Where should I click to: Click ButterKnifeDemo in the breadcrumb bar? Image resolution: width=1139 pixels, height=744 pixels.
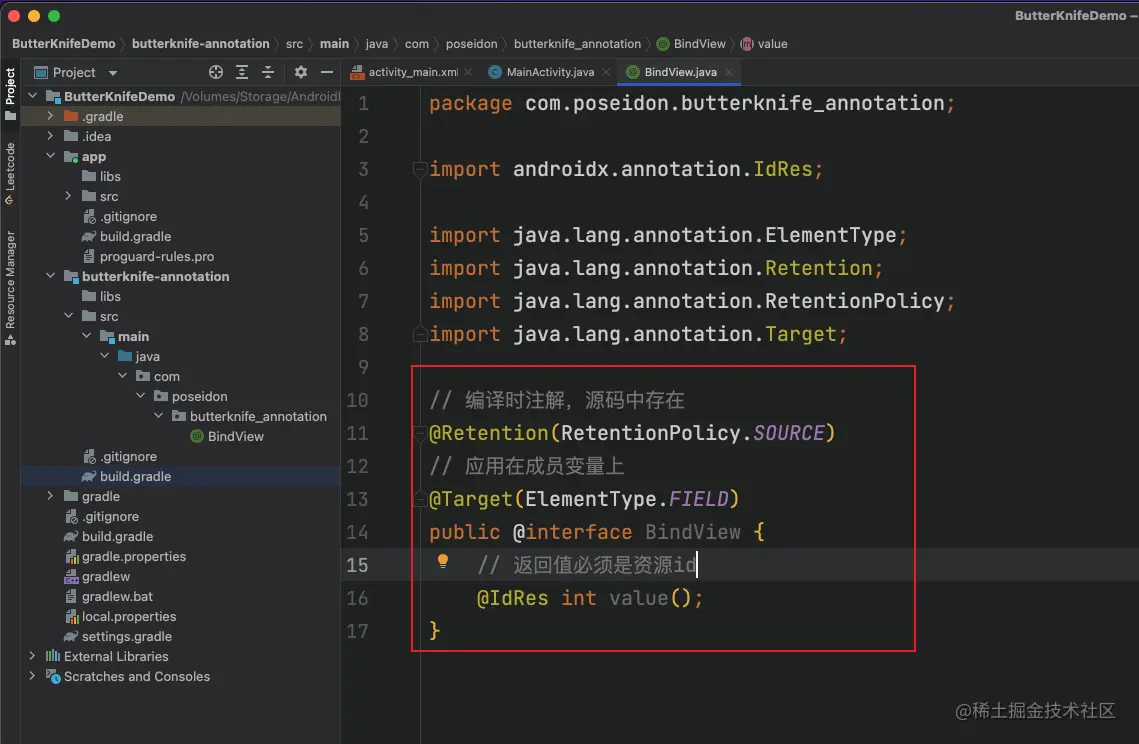tap(63, 44)
